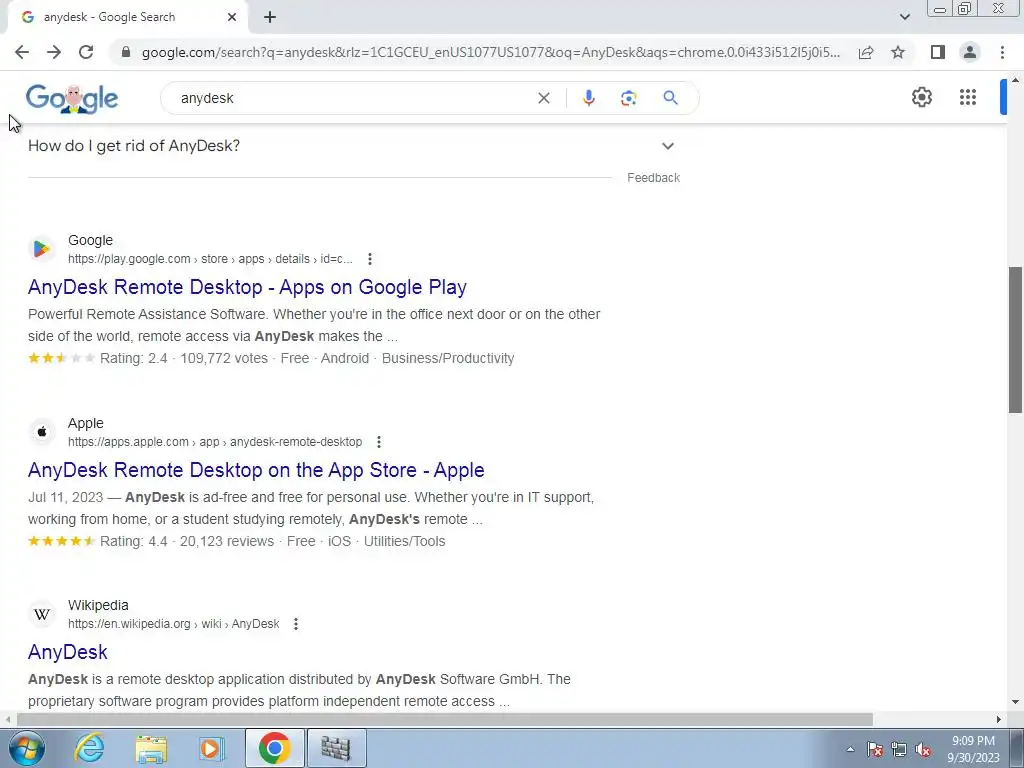Image resolution: width=1024 pixels, height=768 pixels.
Task: Open network status tray icon
Action: tap(899, 749)
